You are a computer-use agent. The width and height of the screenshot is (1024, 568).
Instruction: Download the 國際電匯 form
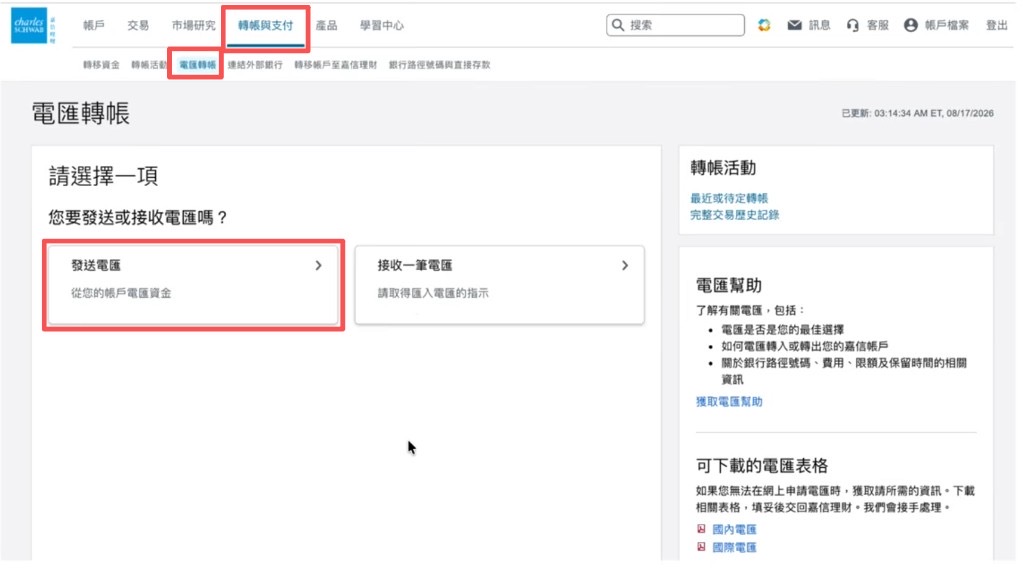[734, 548]
